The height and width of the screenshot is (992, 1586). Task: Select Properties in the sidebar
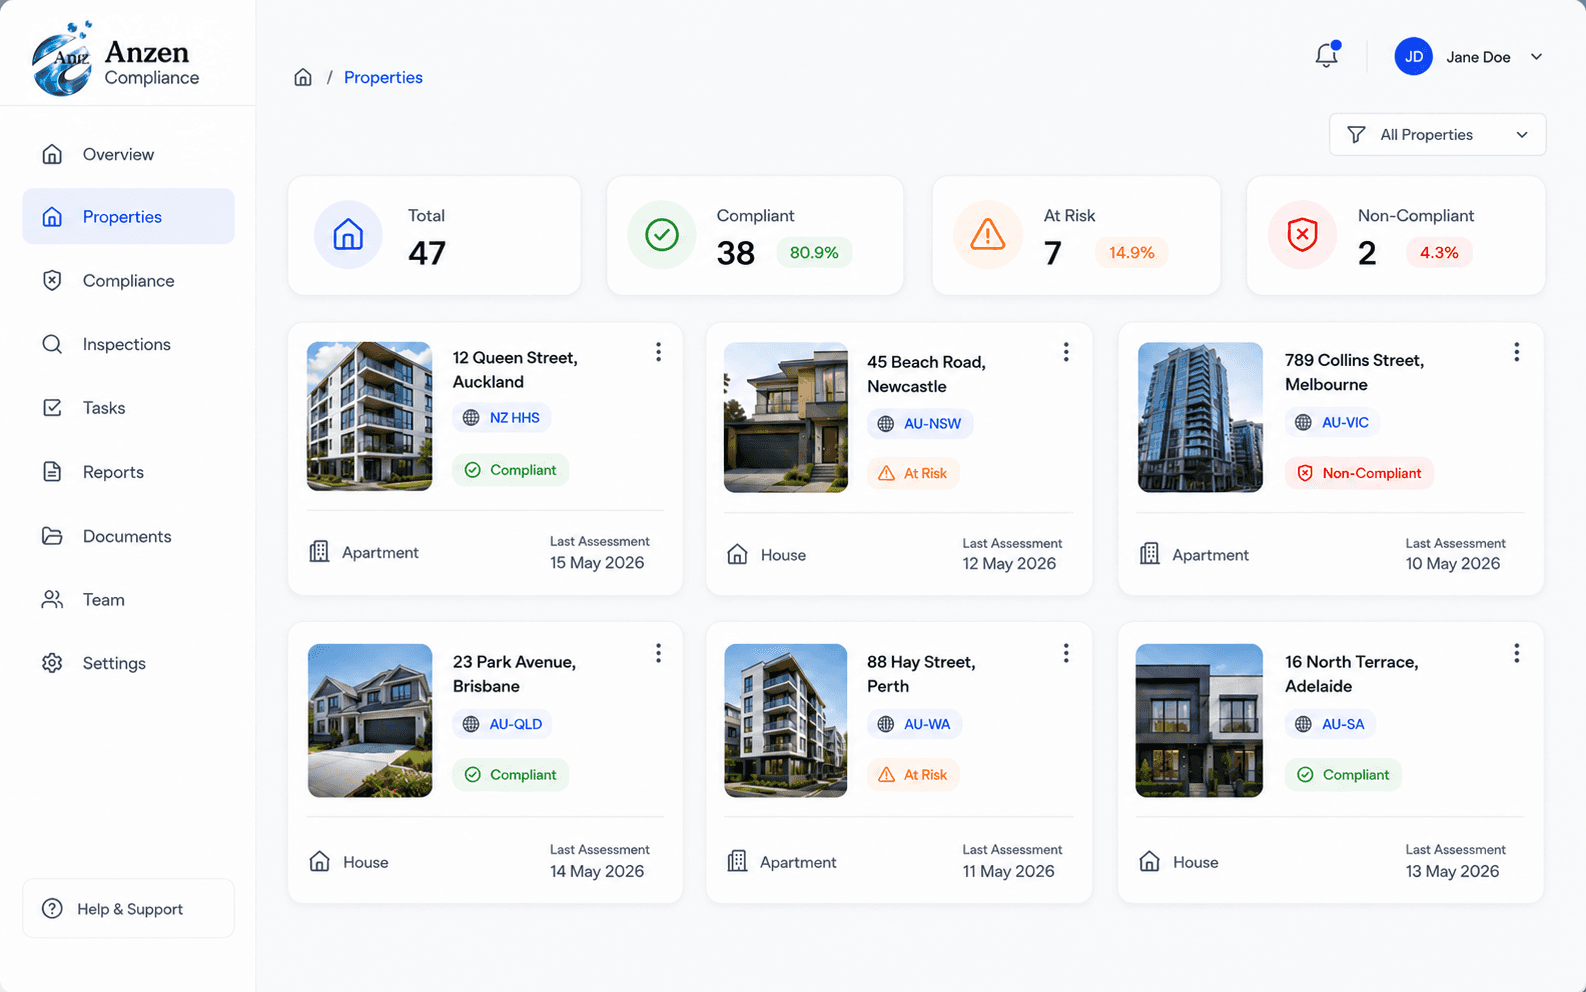click(128, 216)
